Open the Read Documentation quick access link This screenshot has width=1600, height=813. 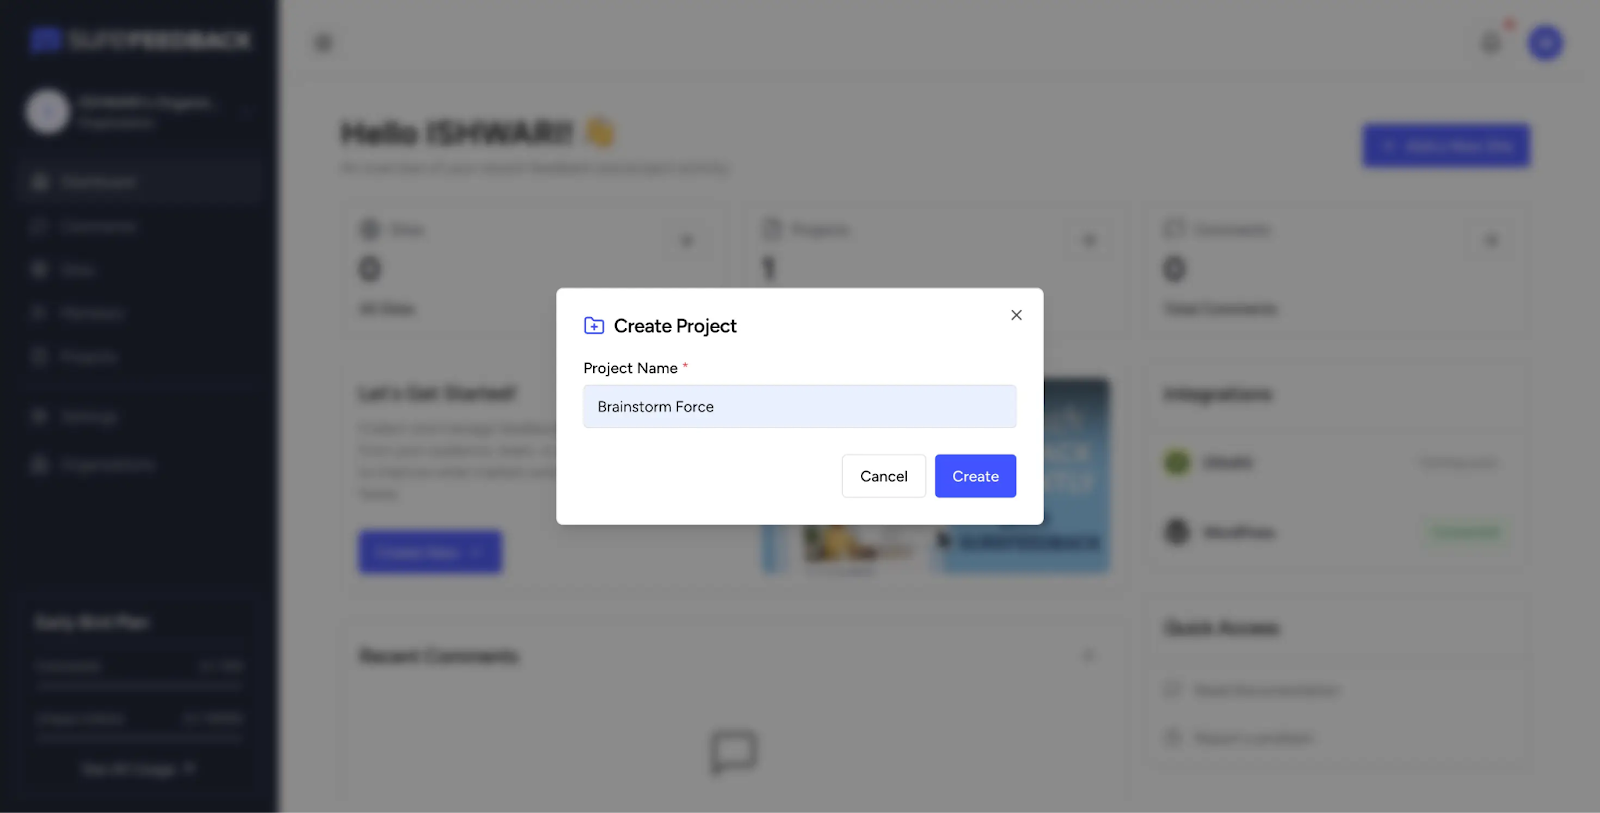pos(1265,690)
